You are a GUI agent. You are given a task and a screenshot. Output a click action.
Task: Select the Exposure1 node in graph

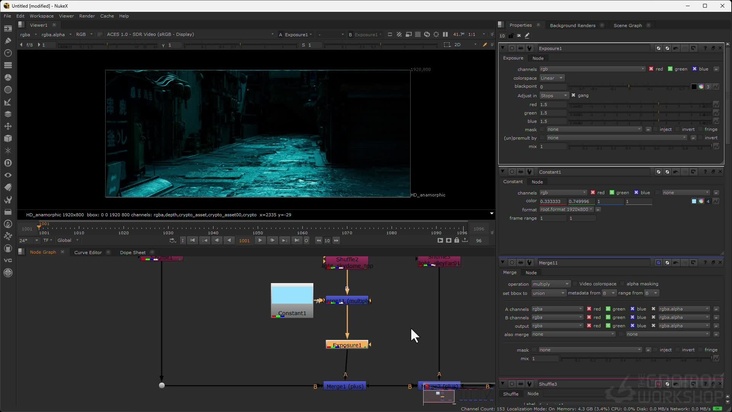click(347, 345)
